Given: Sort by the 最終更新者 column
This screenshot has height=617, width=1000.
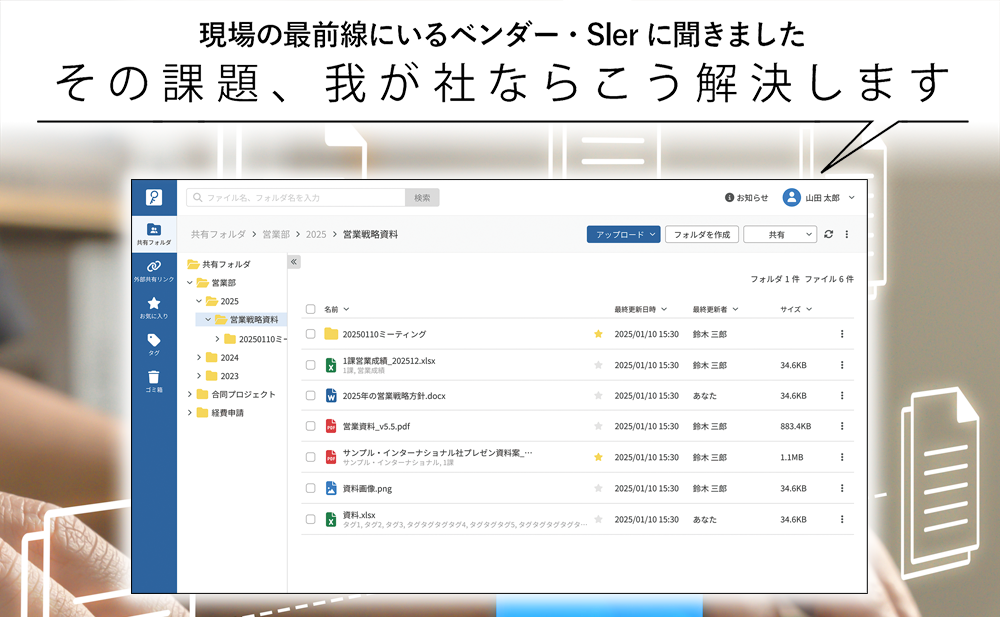Looking at the screenshot, I should [x=716, y=309].
